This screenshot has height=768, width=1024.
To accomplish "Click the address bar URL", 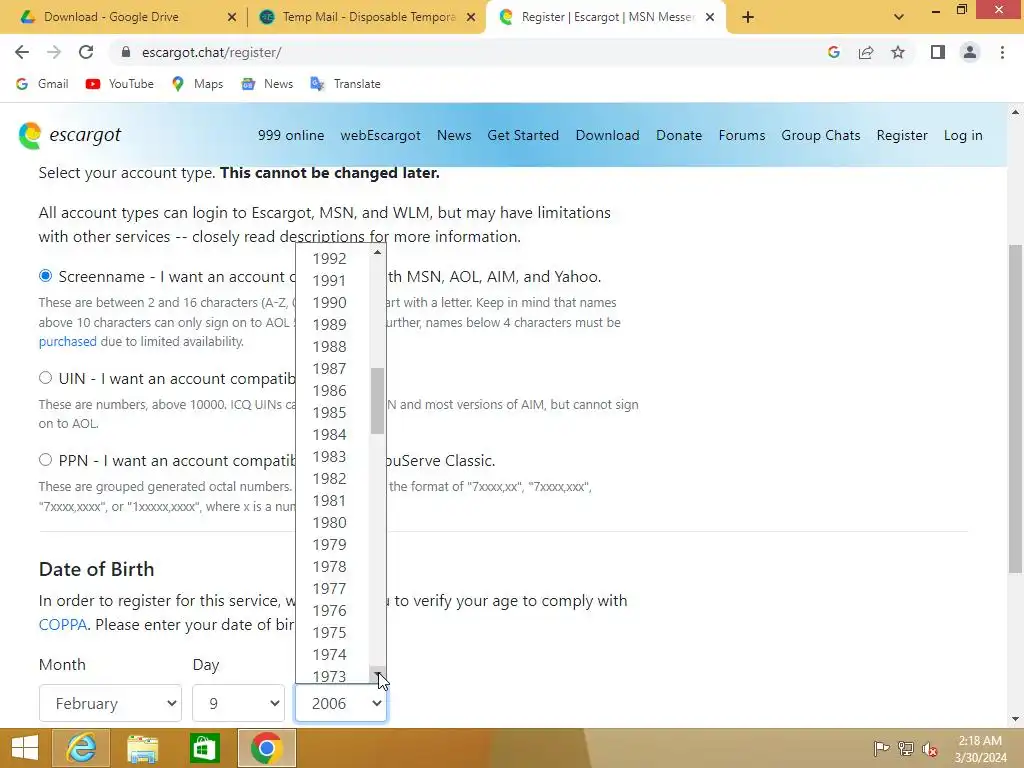I will point(212,52).
